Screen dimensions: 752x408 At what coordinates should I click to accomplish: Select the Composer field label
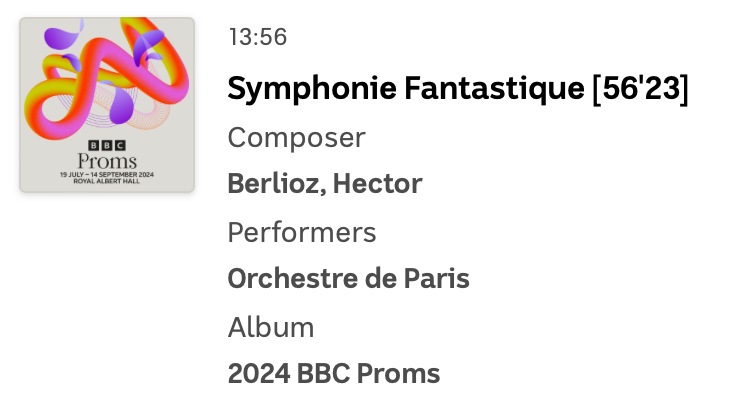point(296,138)
